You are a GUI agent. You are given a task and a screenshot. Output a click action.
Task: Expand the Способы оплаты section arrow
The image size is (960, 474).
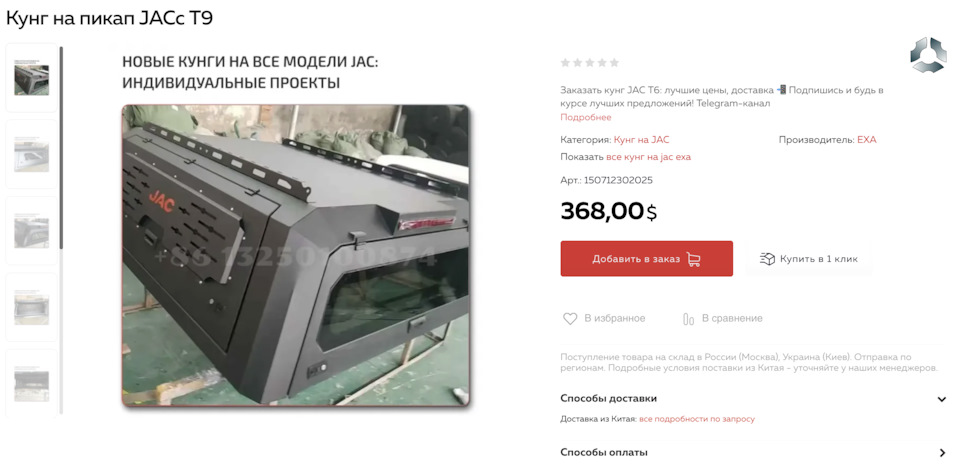(x=942, y=453)
